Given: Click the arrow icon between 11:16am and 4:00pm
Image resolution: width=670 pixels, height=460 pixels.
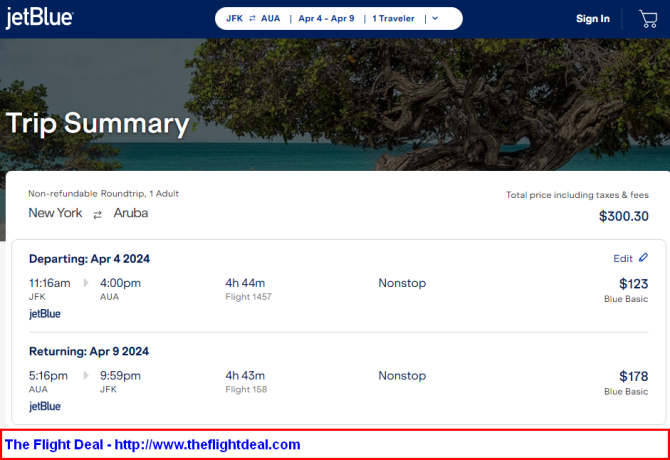Looking at the screenshot, I should click(x=86, y=283).
